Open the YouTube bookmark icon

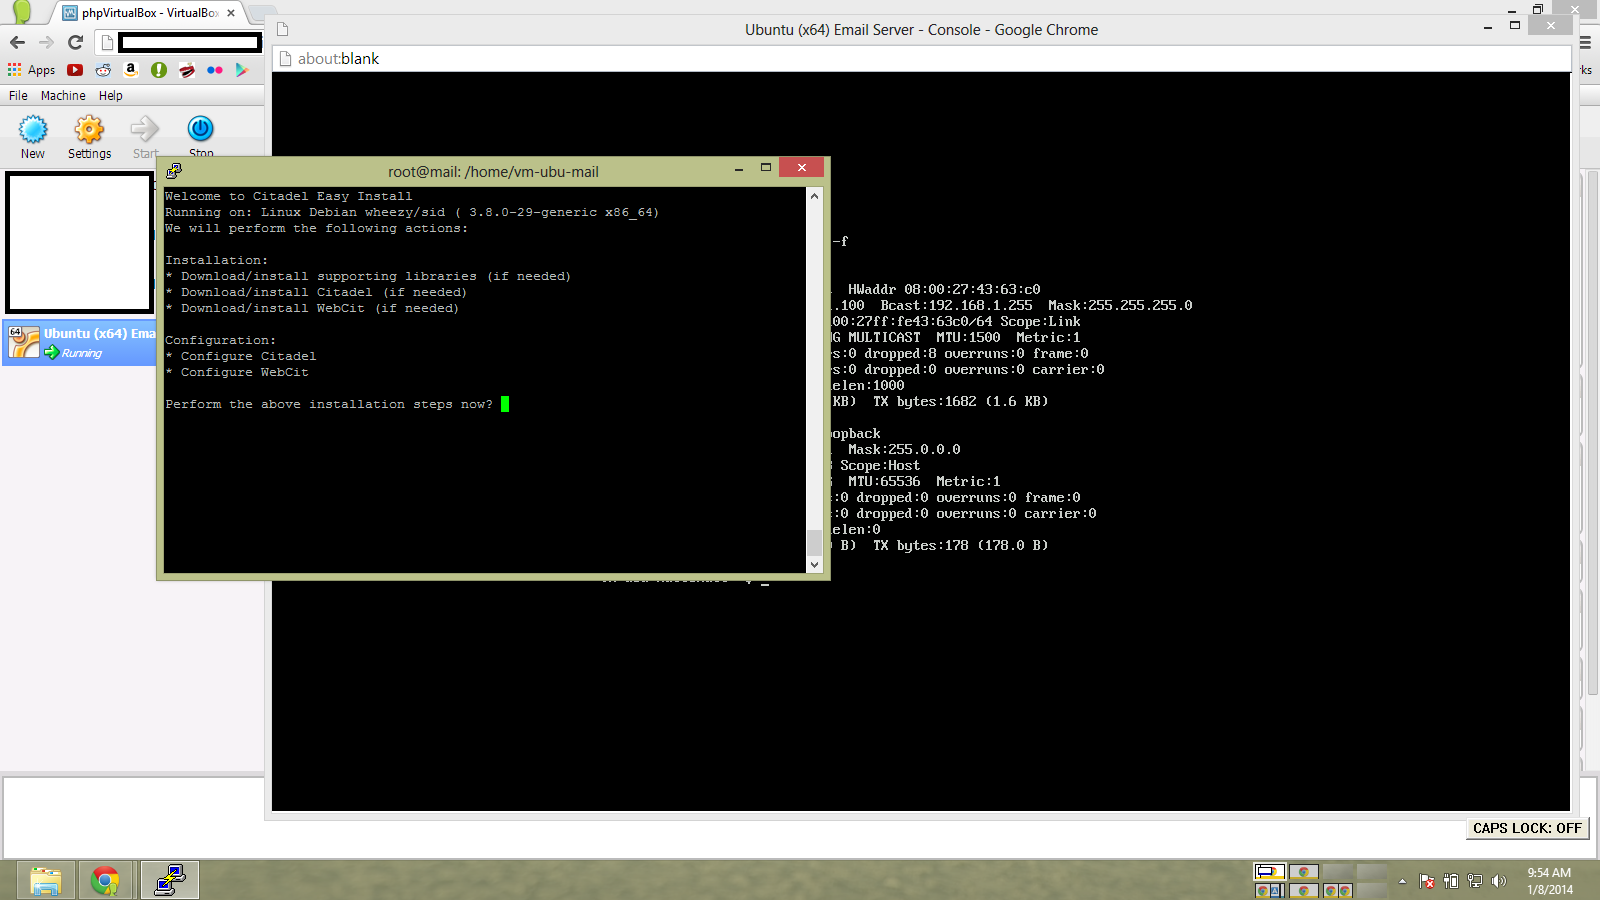click(75, 70)
